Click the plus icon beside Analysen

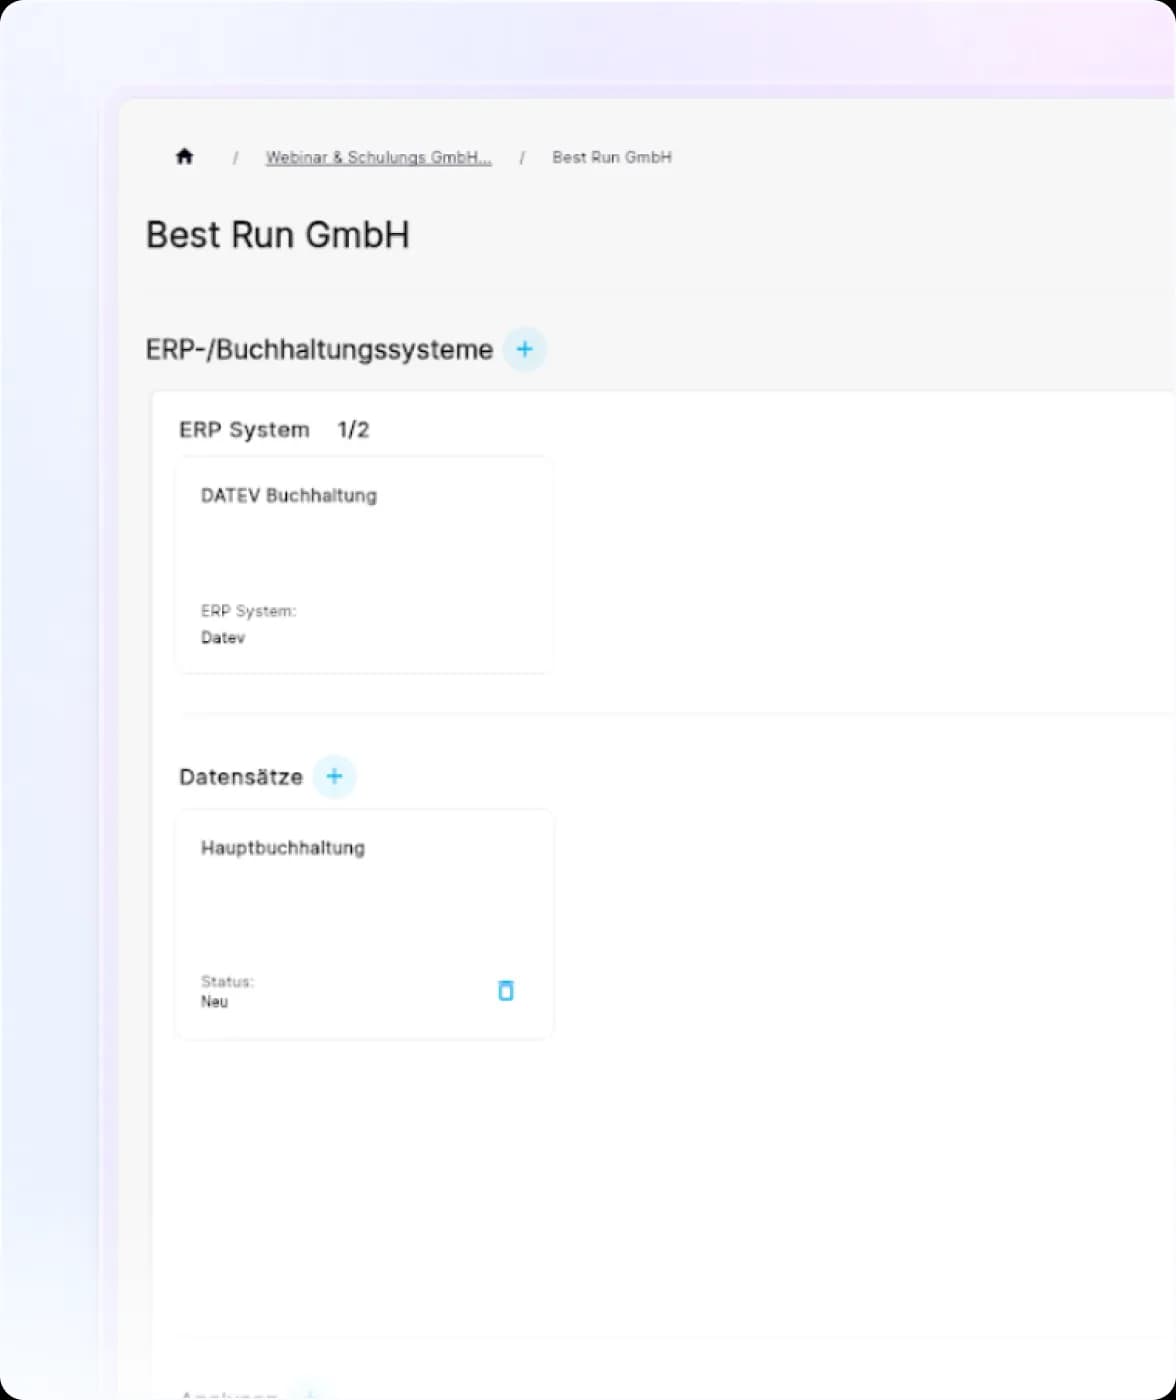tap(310, 1394)
